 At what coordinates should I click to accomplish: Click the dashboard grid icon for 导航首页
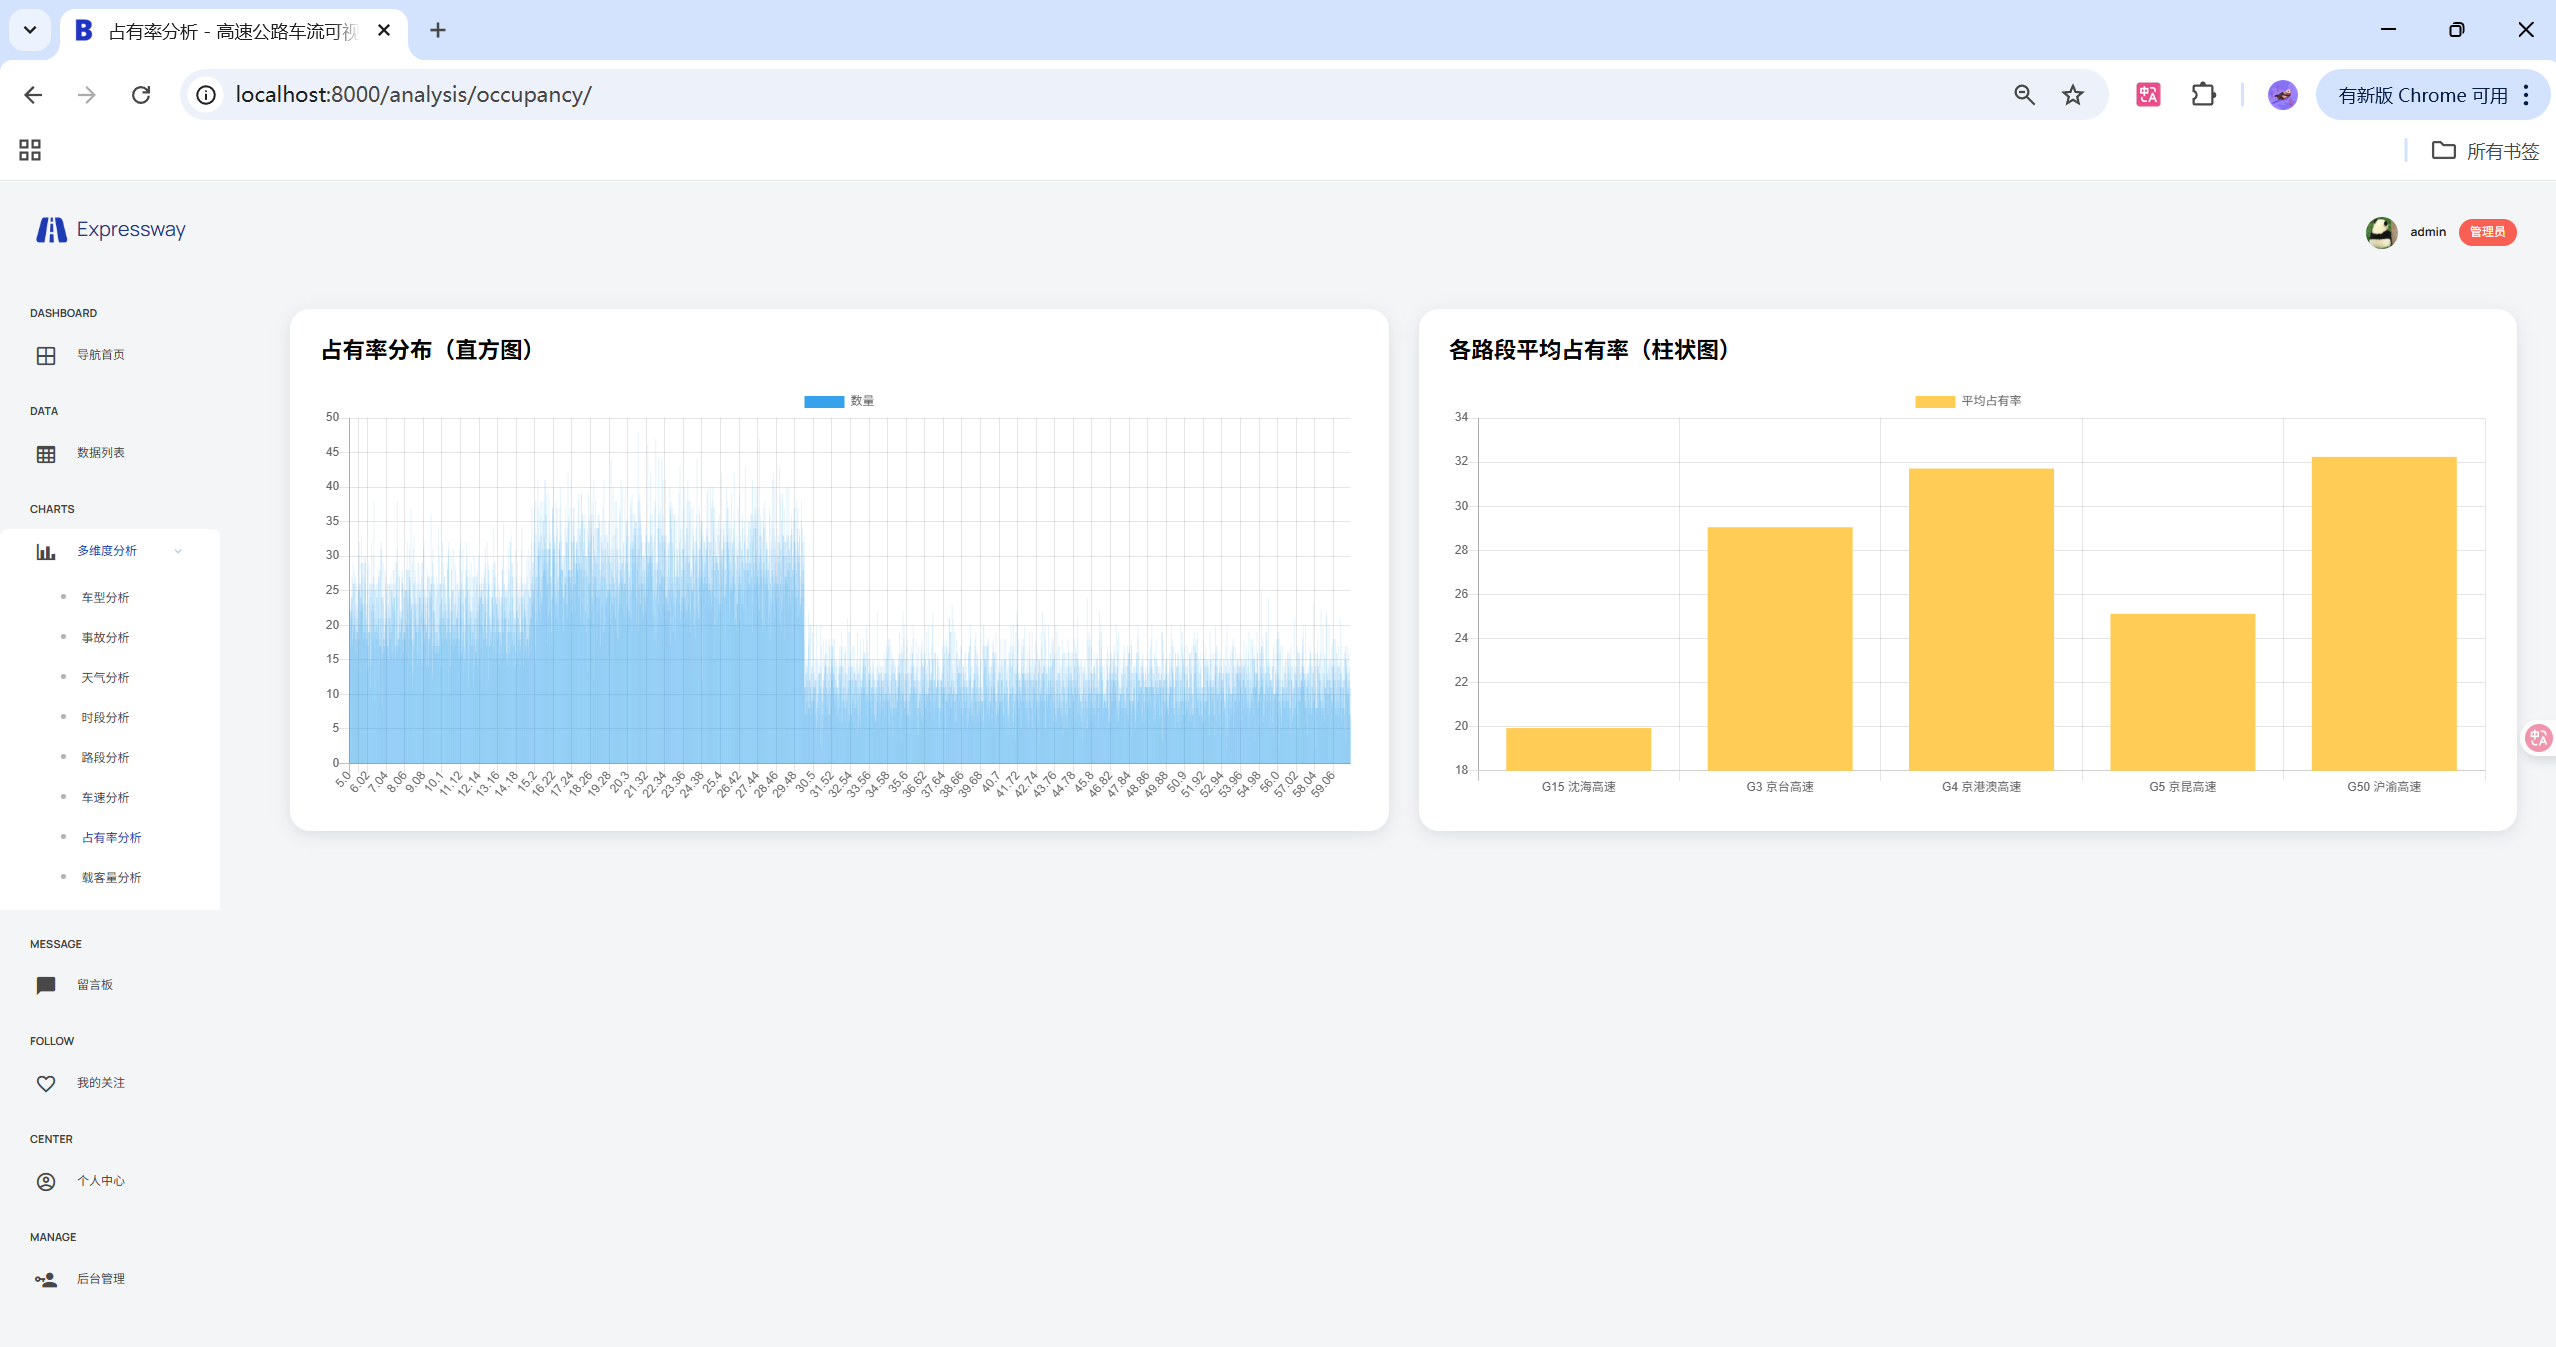tap(46, 356)
